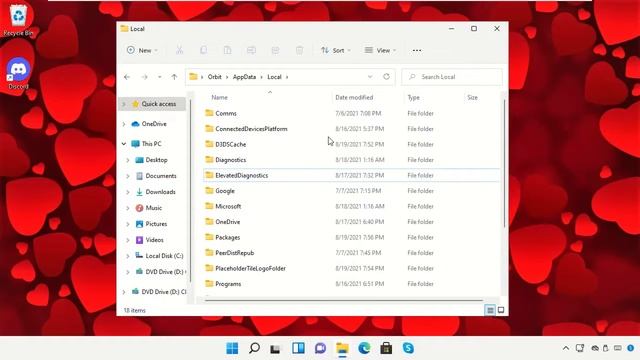Switch to large thumbnails view icon
This screenshot has width=640, height=360.
tap(501, 310)
